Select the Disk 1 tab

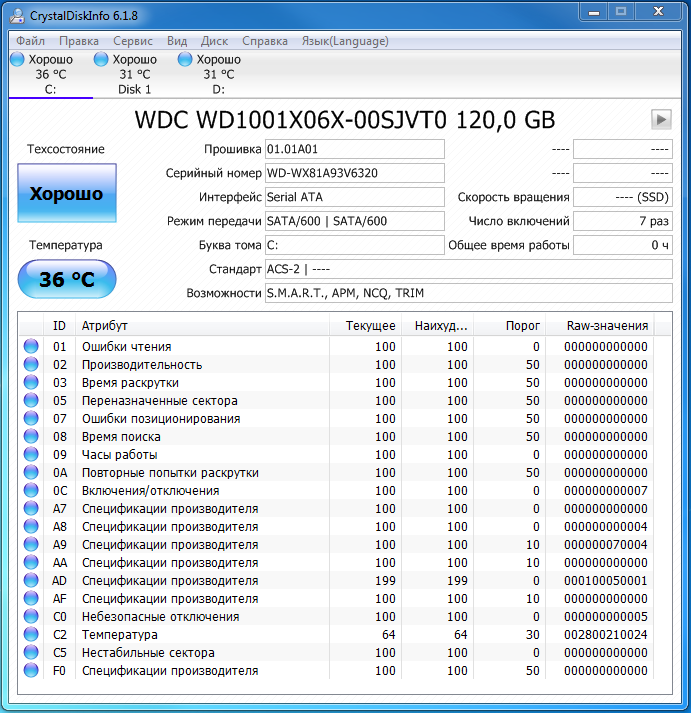point(135,74)
